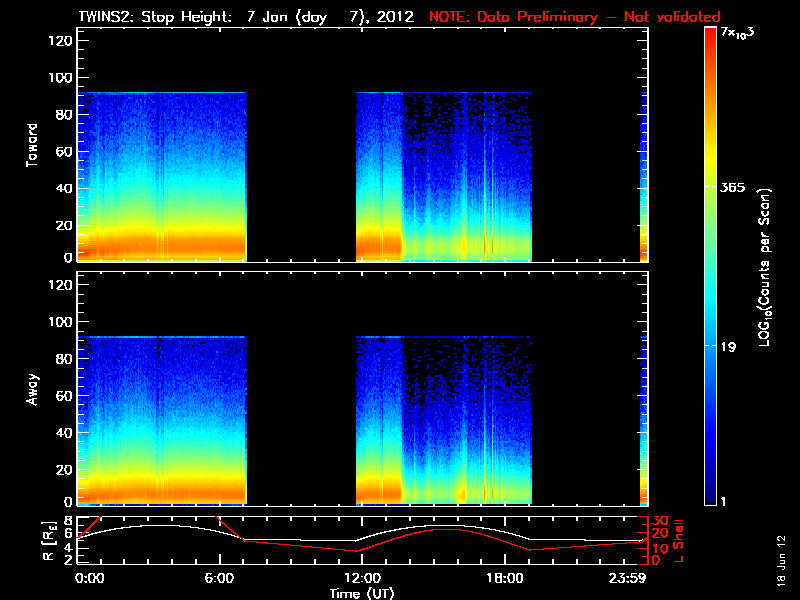Click the 6:00 time axis label

(x=219, y=578)
